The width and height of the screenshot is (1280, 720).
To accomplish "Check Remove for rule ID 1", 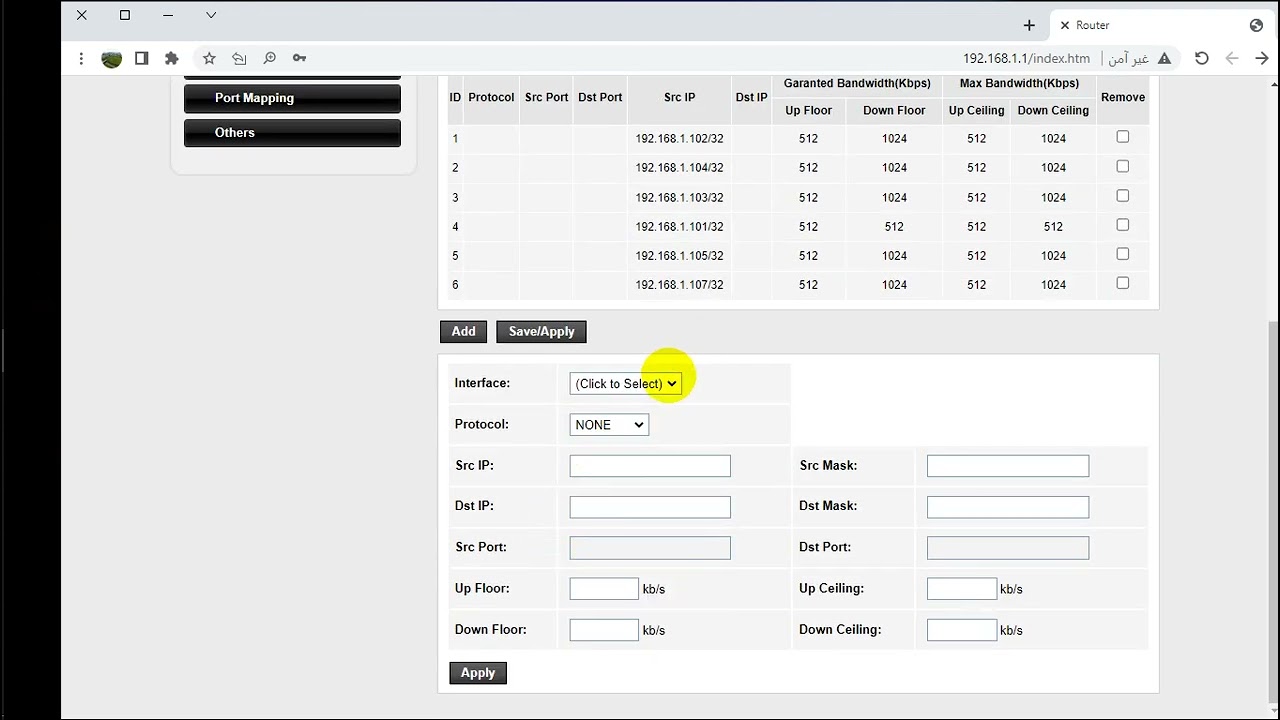I will 1123,137.
